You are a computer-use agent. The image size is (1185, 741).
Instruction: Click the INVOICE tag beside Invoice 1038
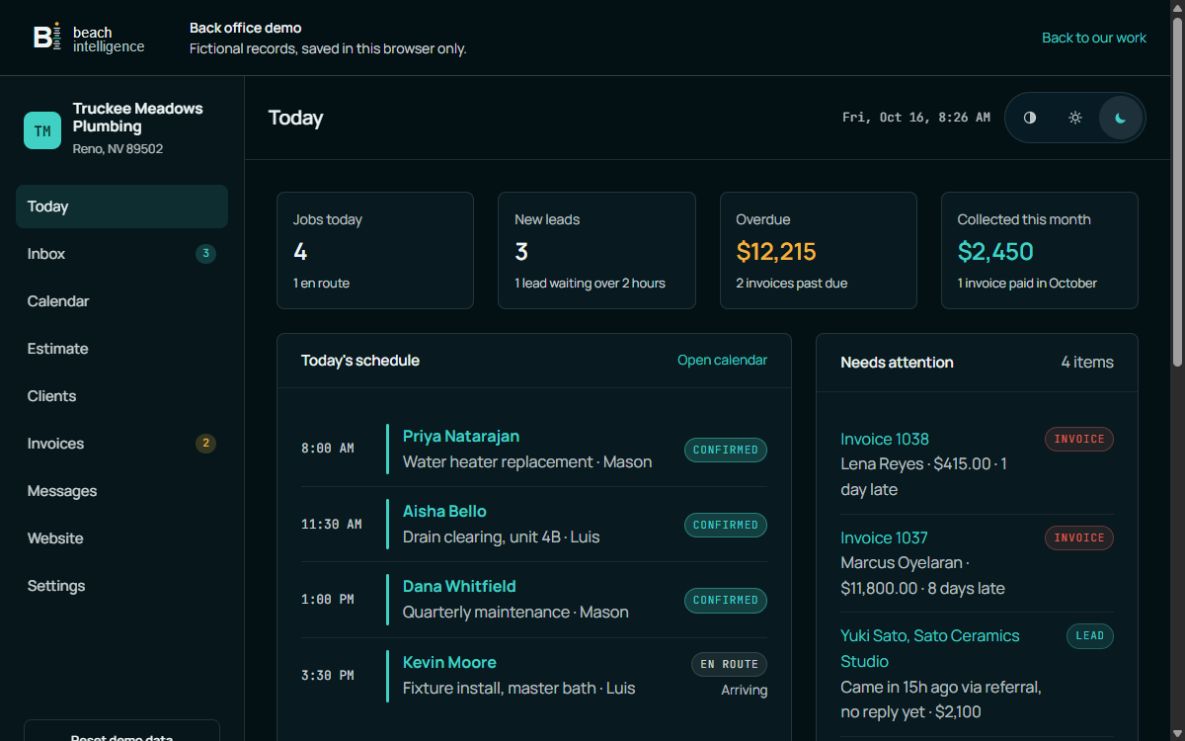1078,439
